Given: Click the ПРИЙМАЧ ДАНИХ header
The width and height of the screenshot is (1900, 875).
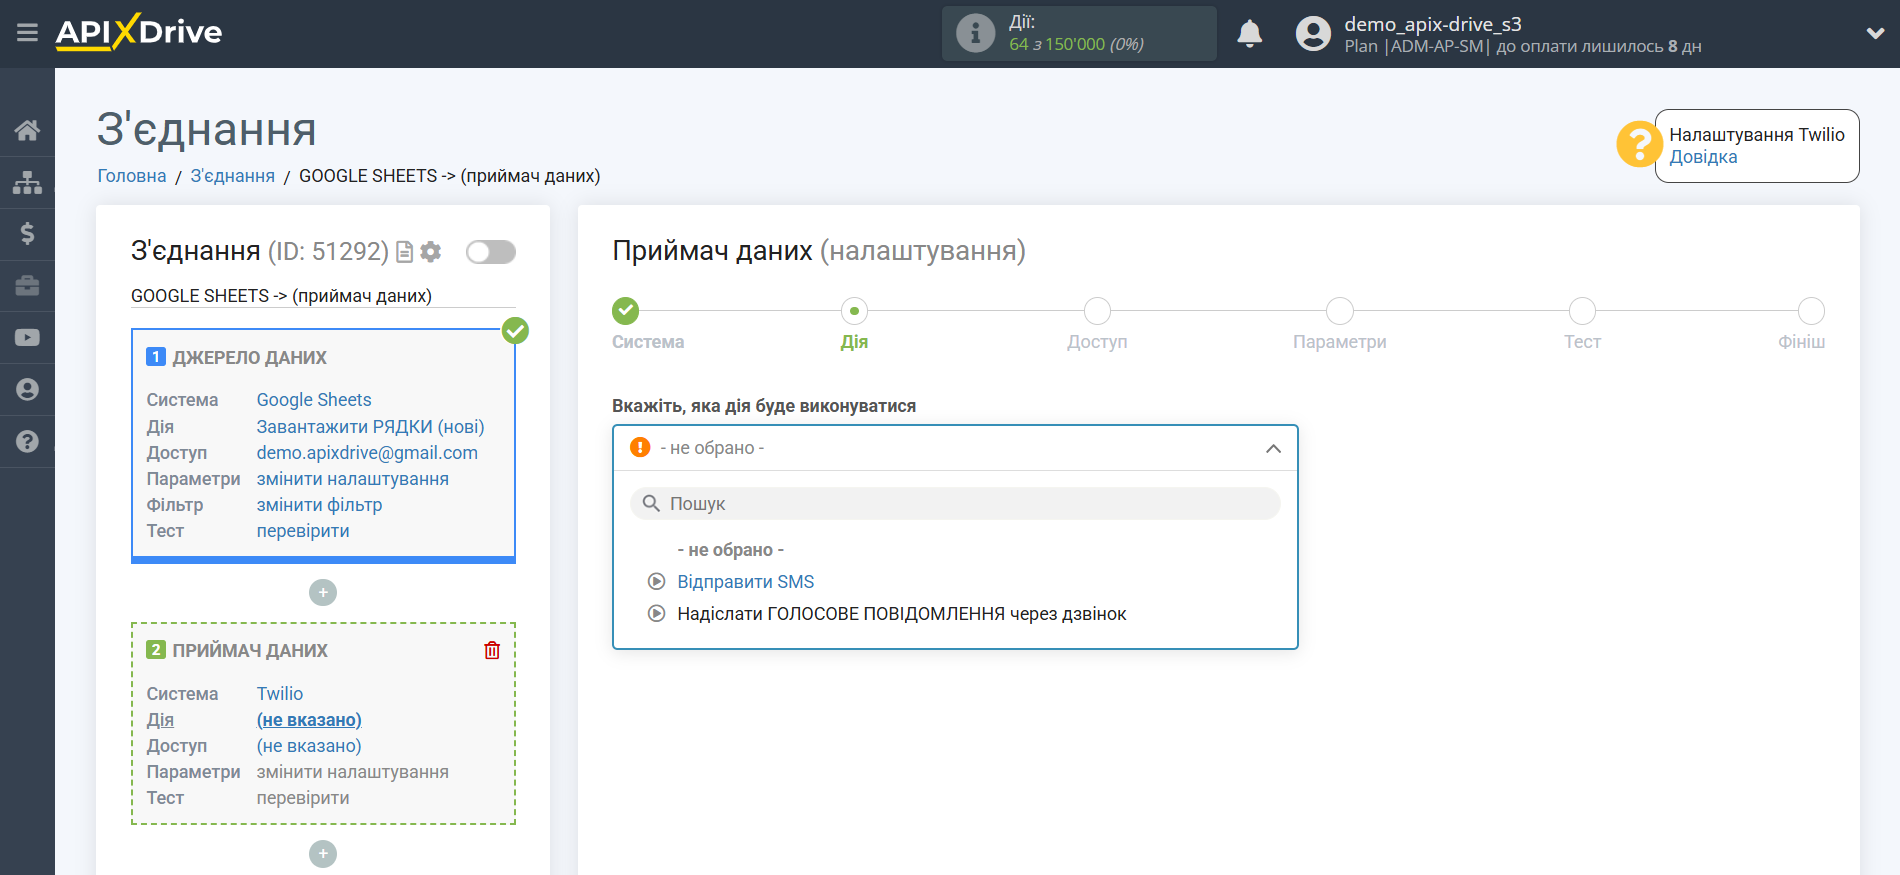Looking at the screenshot, I should coord(250,651).
